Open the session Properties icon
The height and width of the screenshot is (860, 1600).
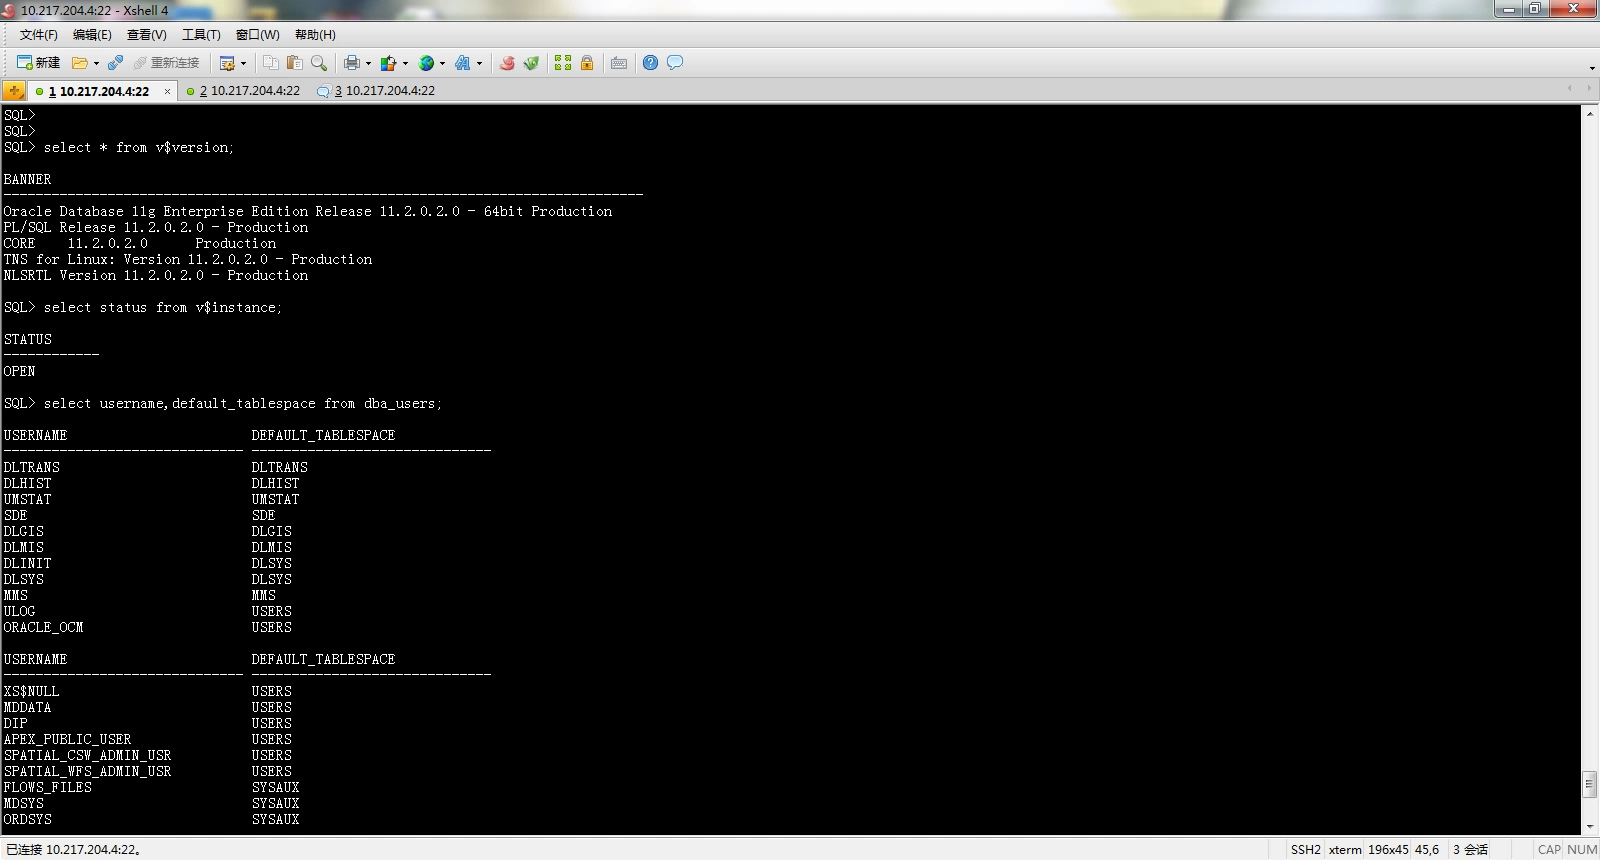pyautogui.click(x=227, y=63)
